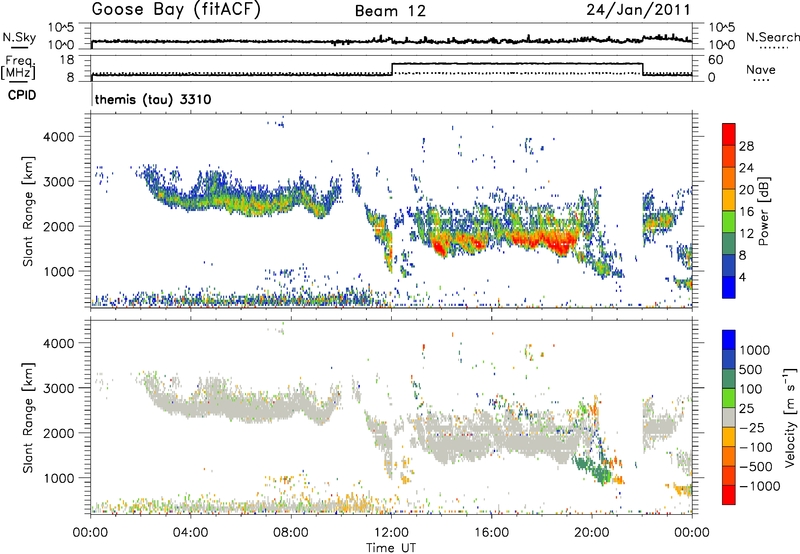
Task: Click the "4000" tick on the power panel axis
Action: click(x=58, y=137)
